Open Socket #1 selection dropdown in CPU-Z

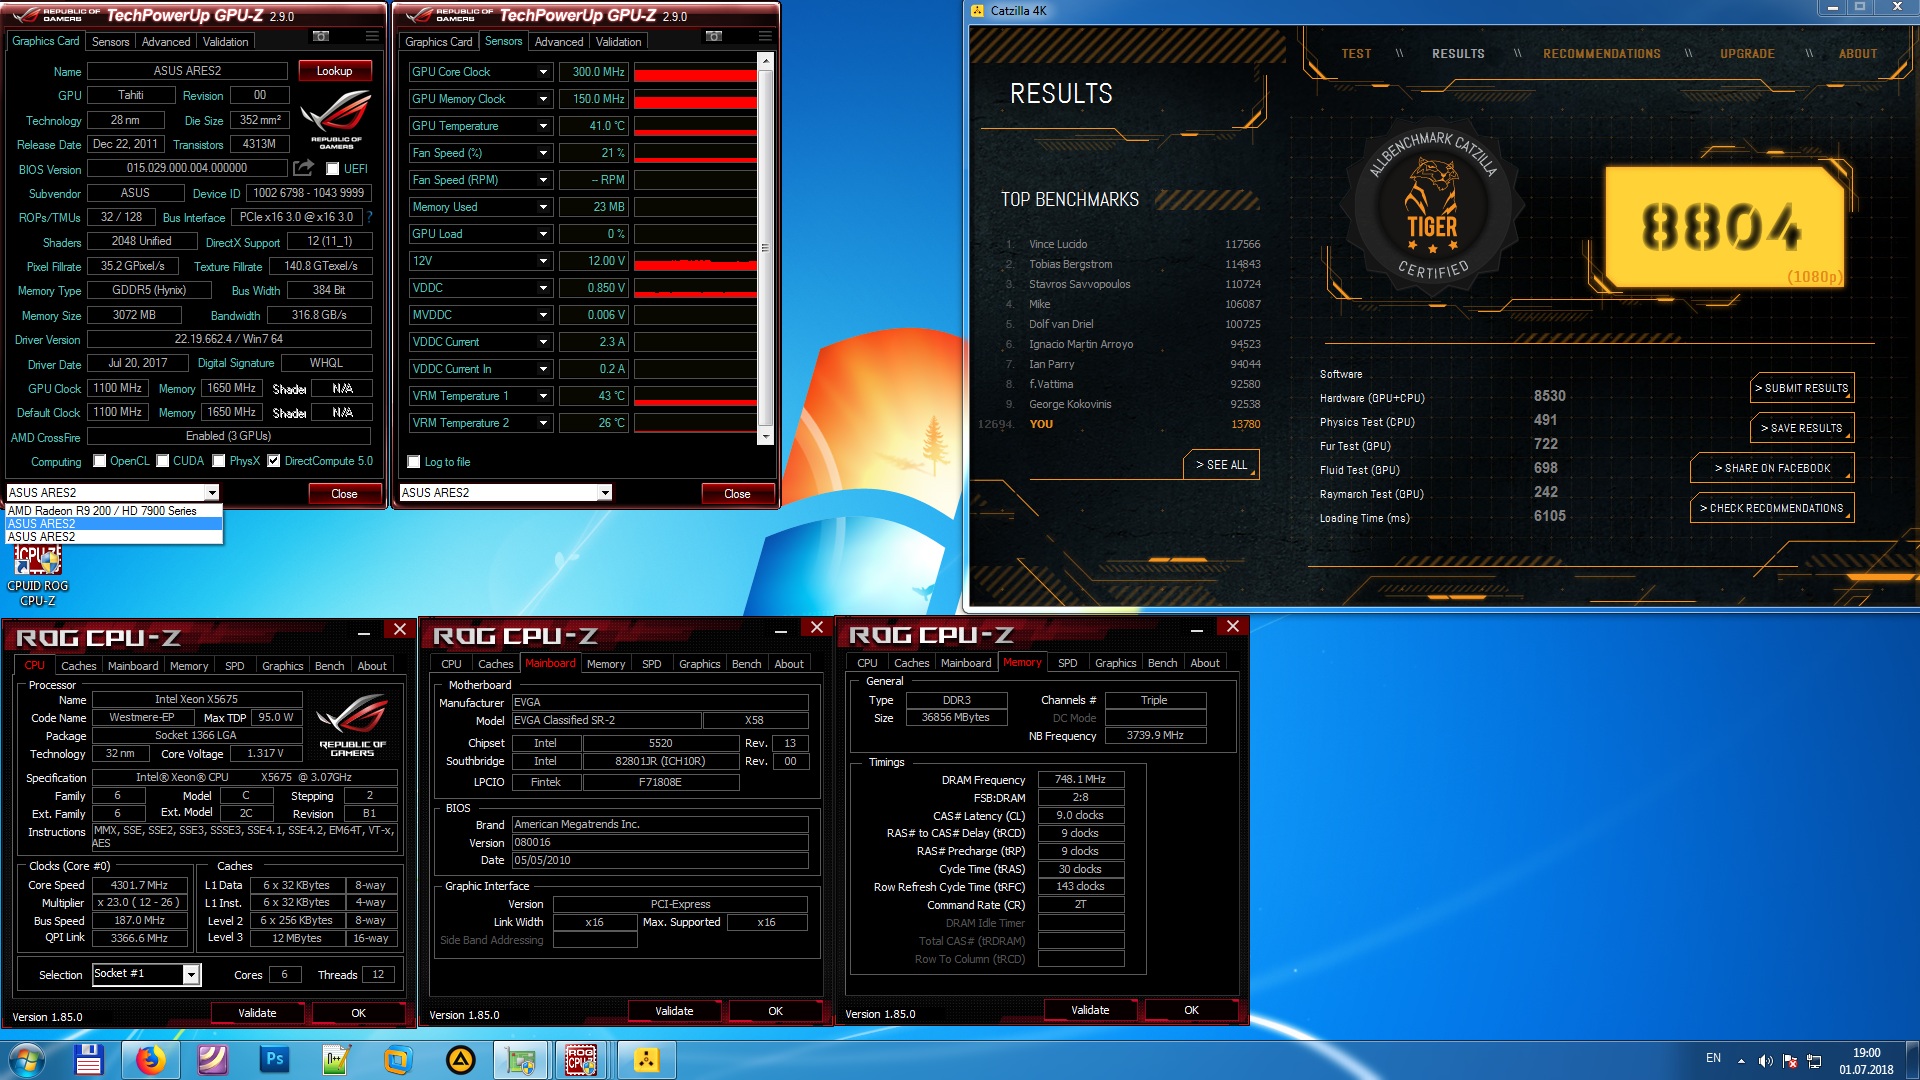[191, 974]
